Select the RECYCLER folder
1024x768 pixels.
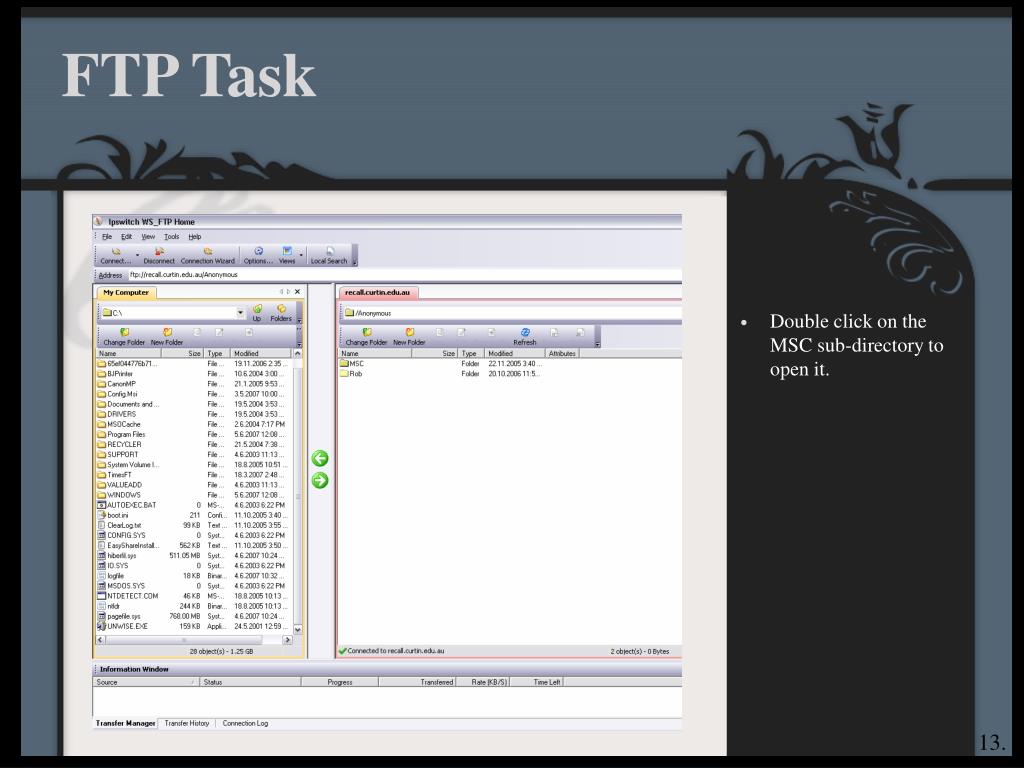120,445
